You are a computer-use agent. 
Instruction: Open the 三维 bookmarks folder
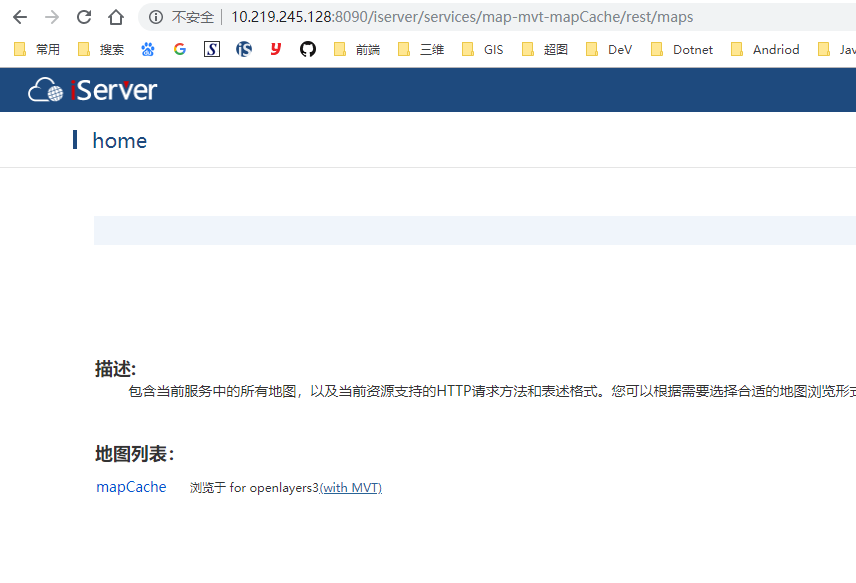(421, 50)
